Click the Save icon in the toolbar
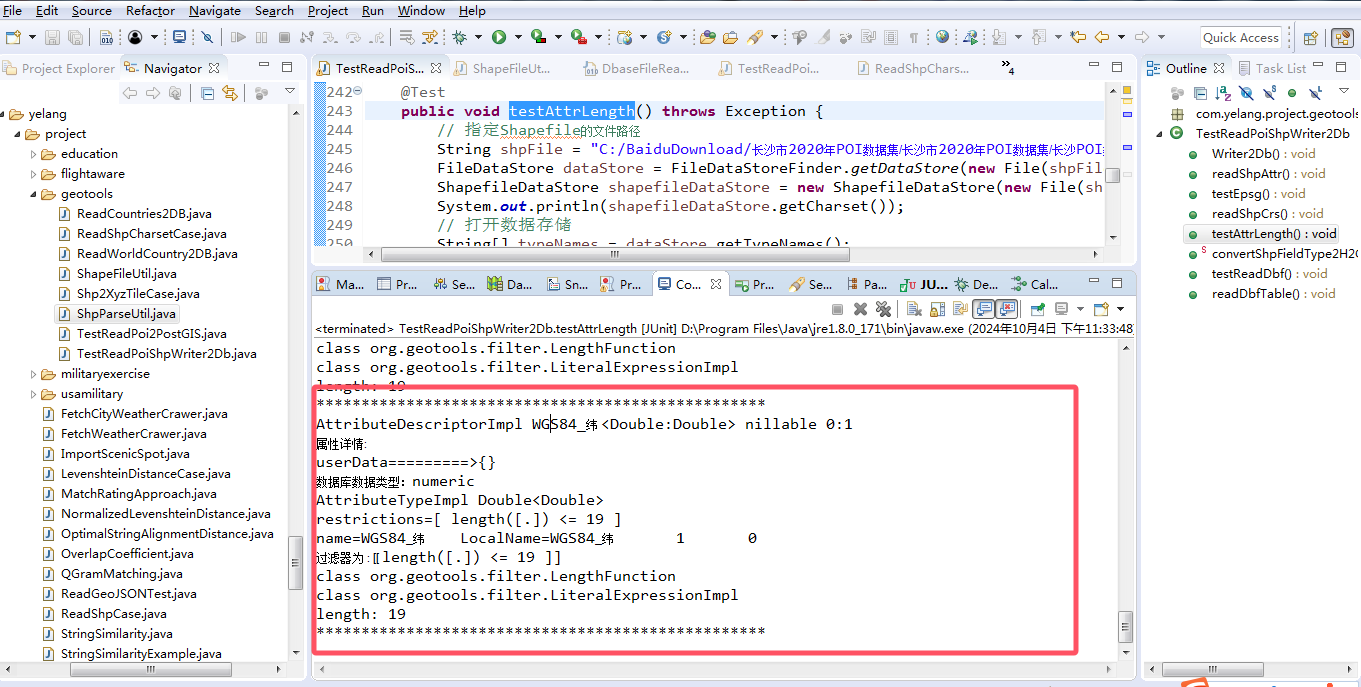Image resolution: width=1361 pixels, height=687 pixels. coord(52,37)
